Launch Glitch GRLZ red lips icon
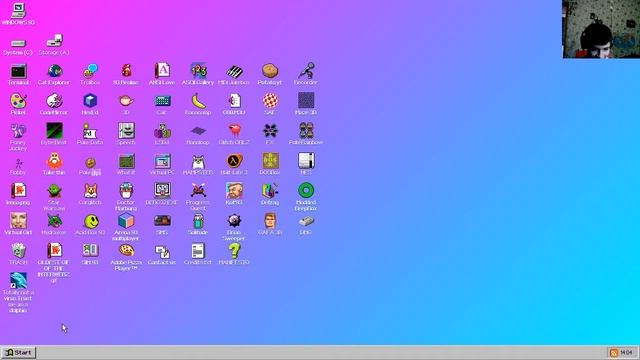This screenshot has width=640, height=360. (234, 131)
